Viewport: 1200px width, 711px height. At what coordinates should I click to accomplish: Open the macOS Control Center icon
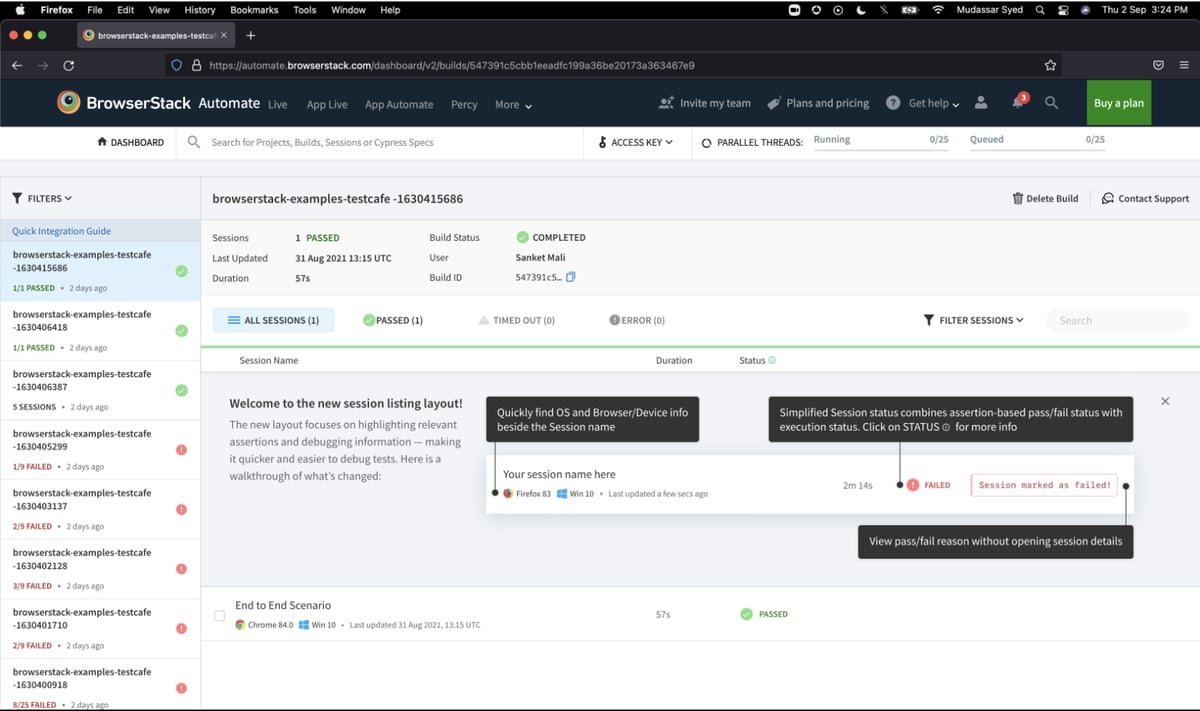click(1063, 10)
